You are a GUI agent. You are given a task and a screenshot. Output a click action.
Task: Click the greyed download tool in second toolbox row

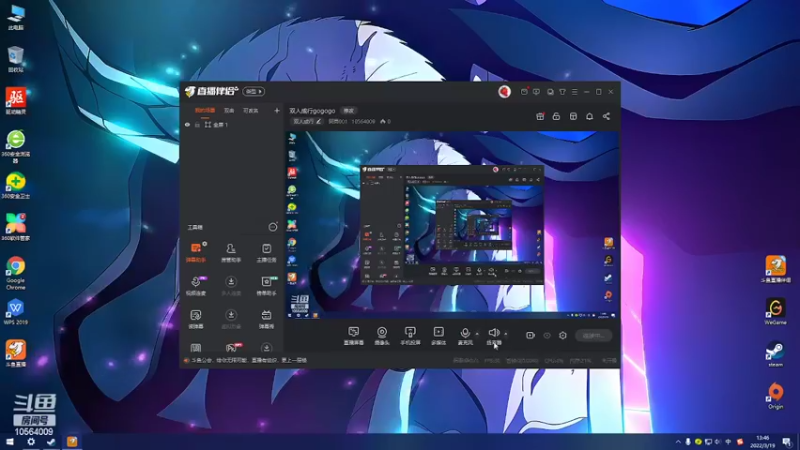pos(231,286)
